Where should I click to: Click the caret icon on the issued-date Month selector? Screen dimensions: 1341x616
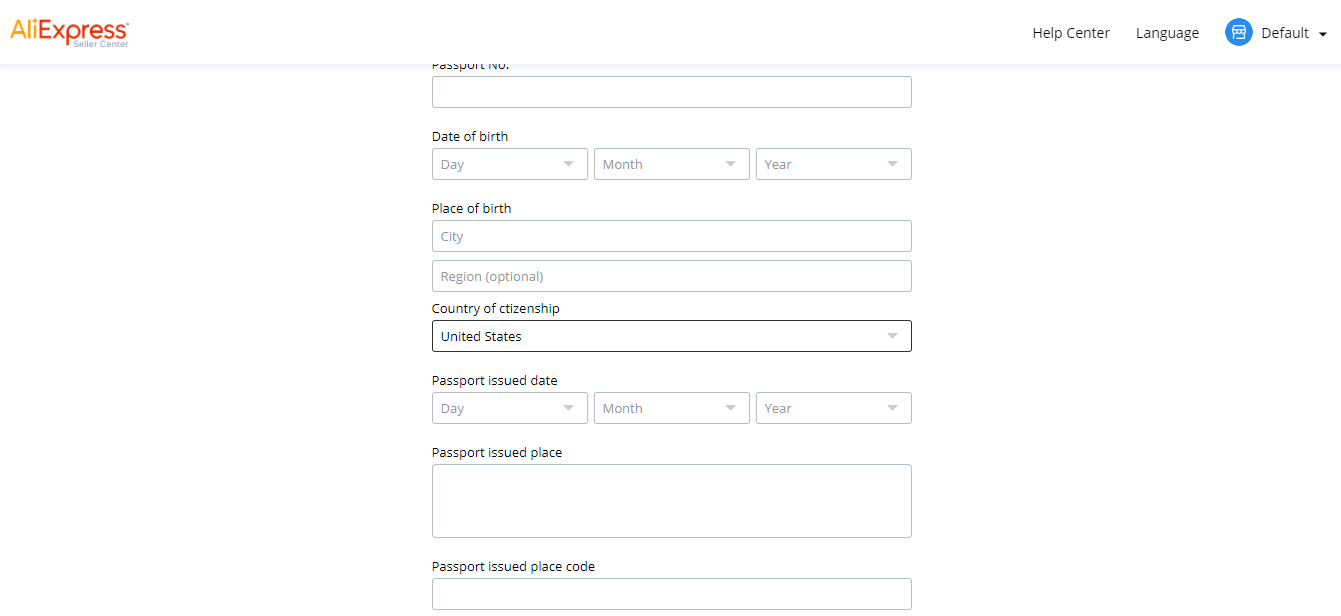pyautogui.click(x=730, y=408)
